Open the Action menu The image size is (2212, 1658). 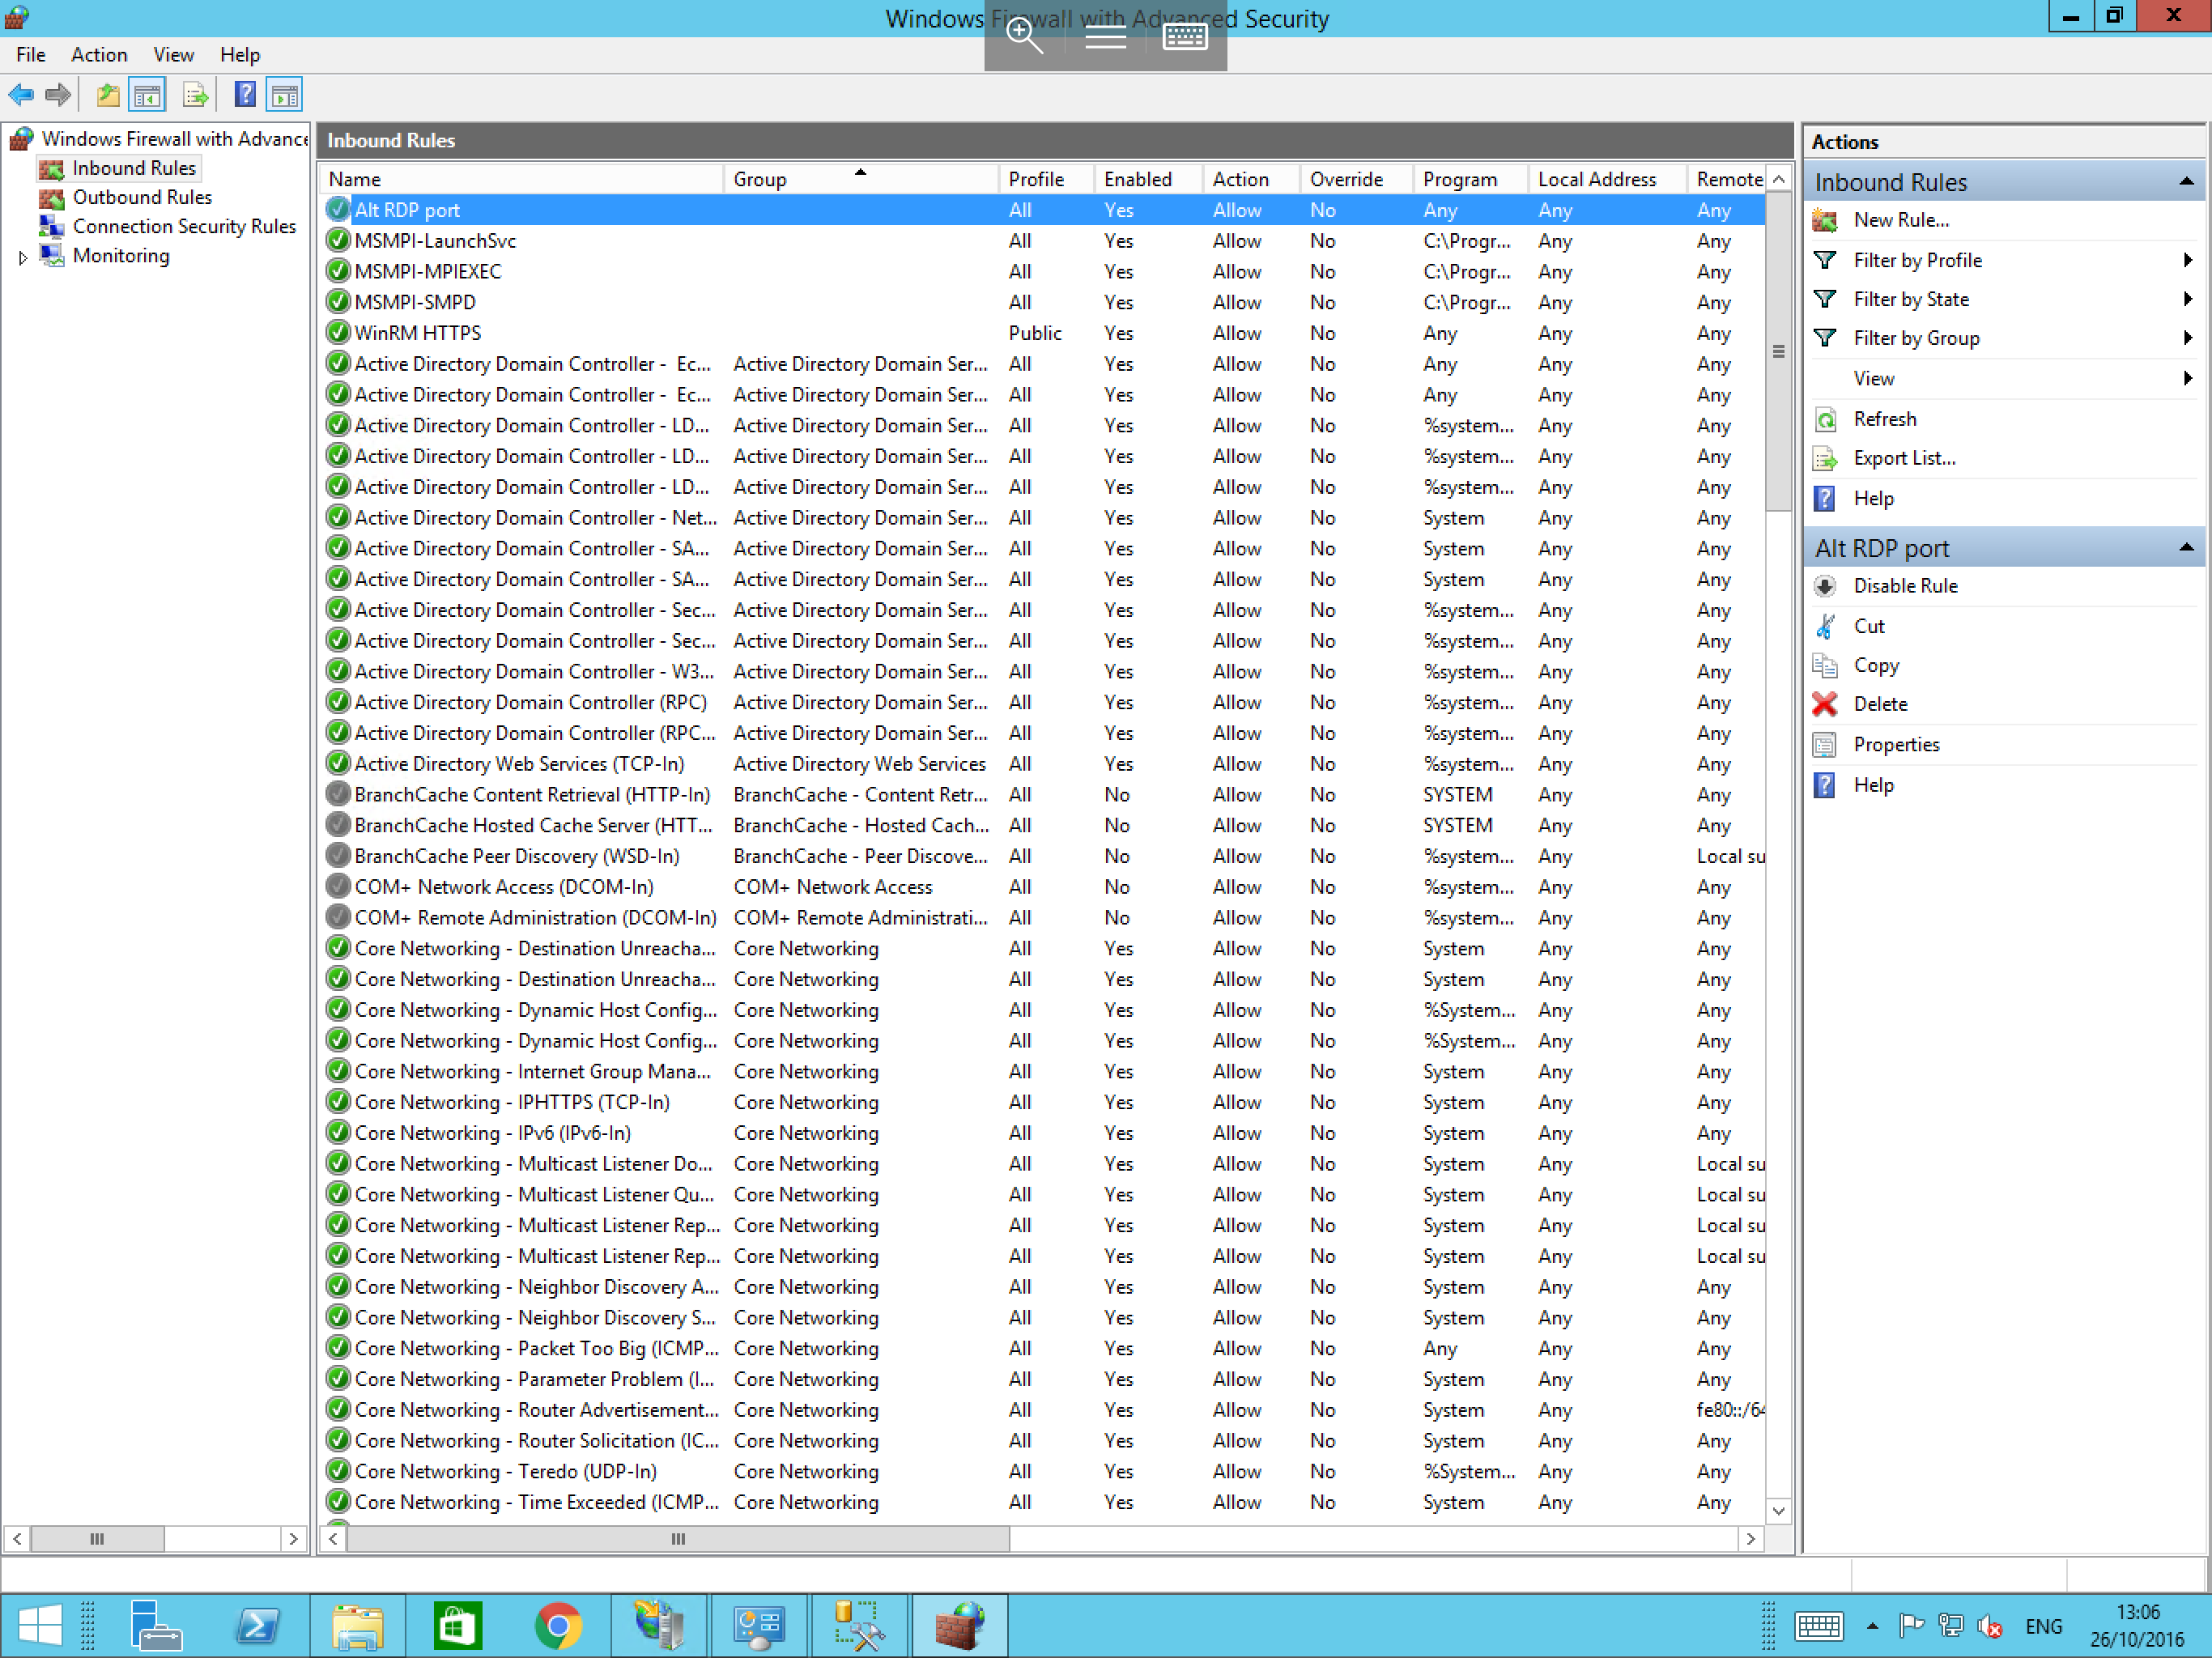tap(99, 55)
